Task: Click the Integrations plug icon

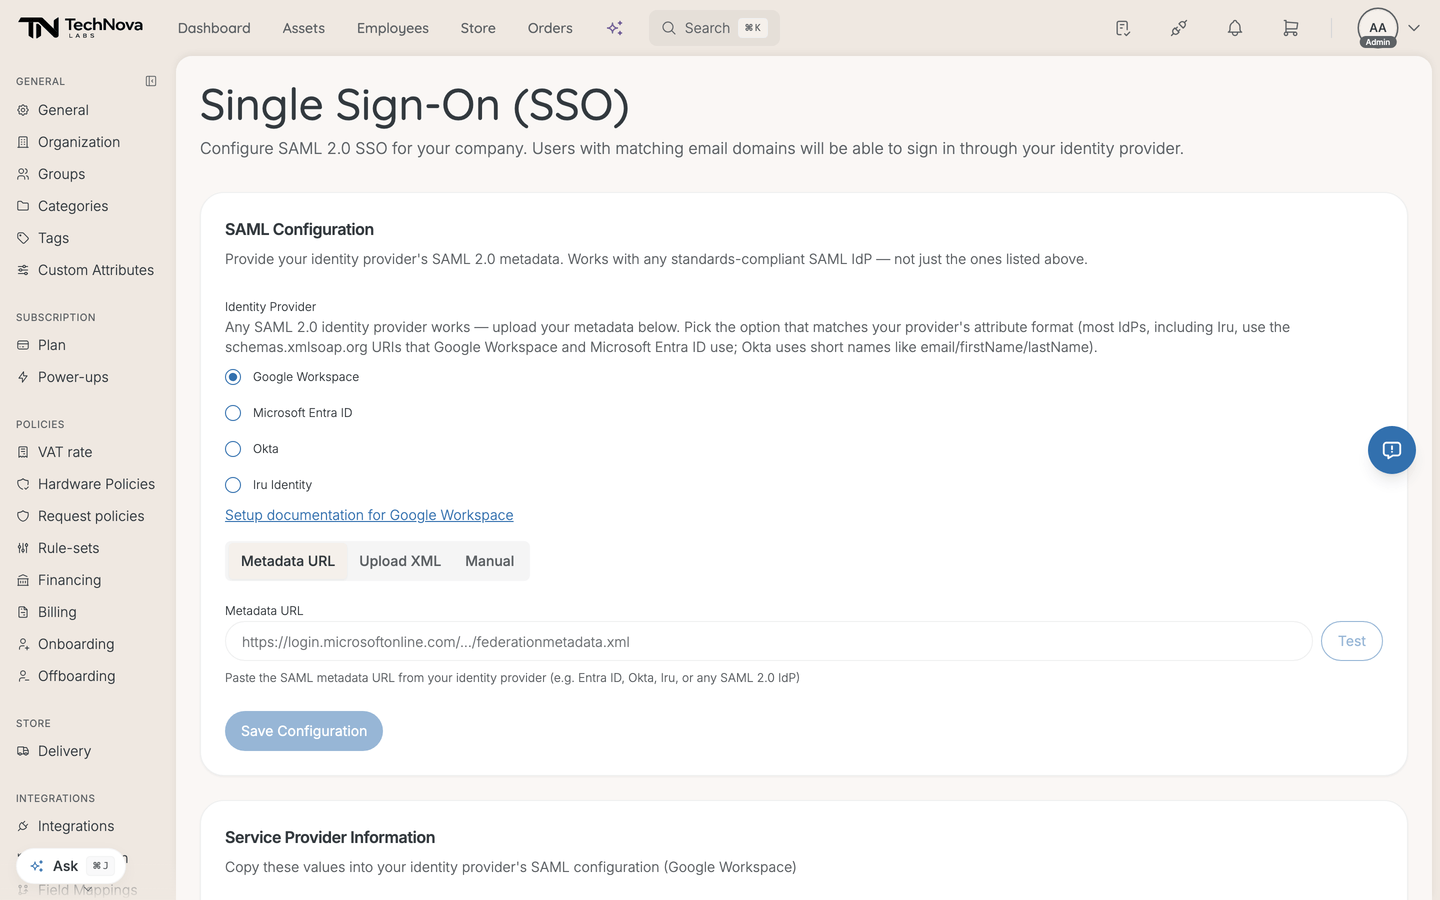Action: coord(23,826)
